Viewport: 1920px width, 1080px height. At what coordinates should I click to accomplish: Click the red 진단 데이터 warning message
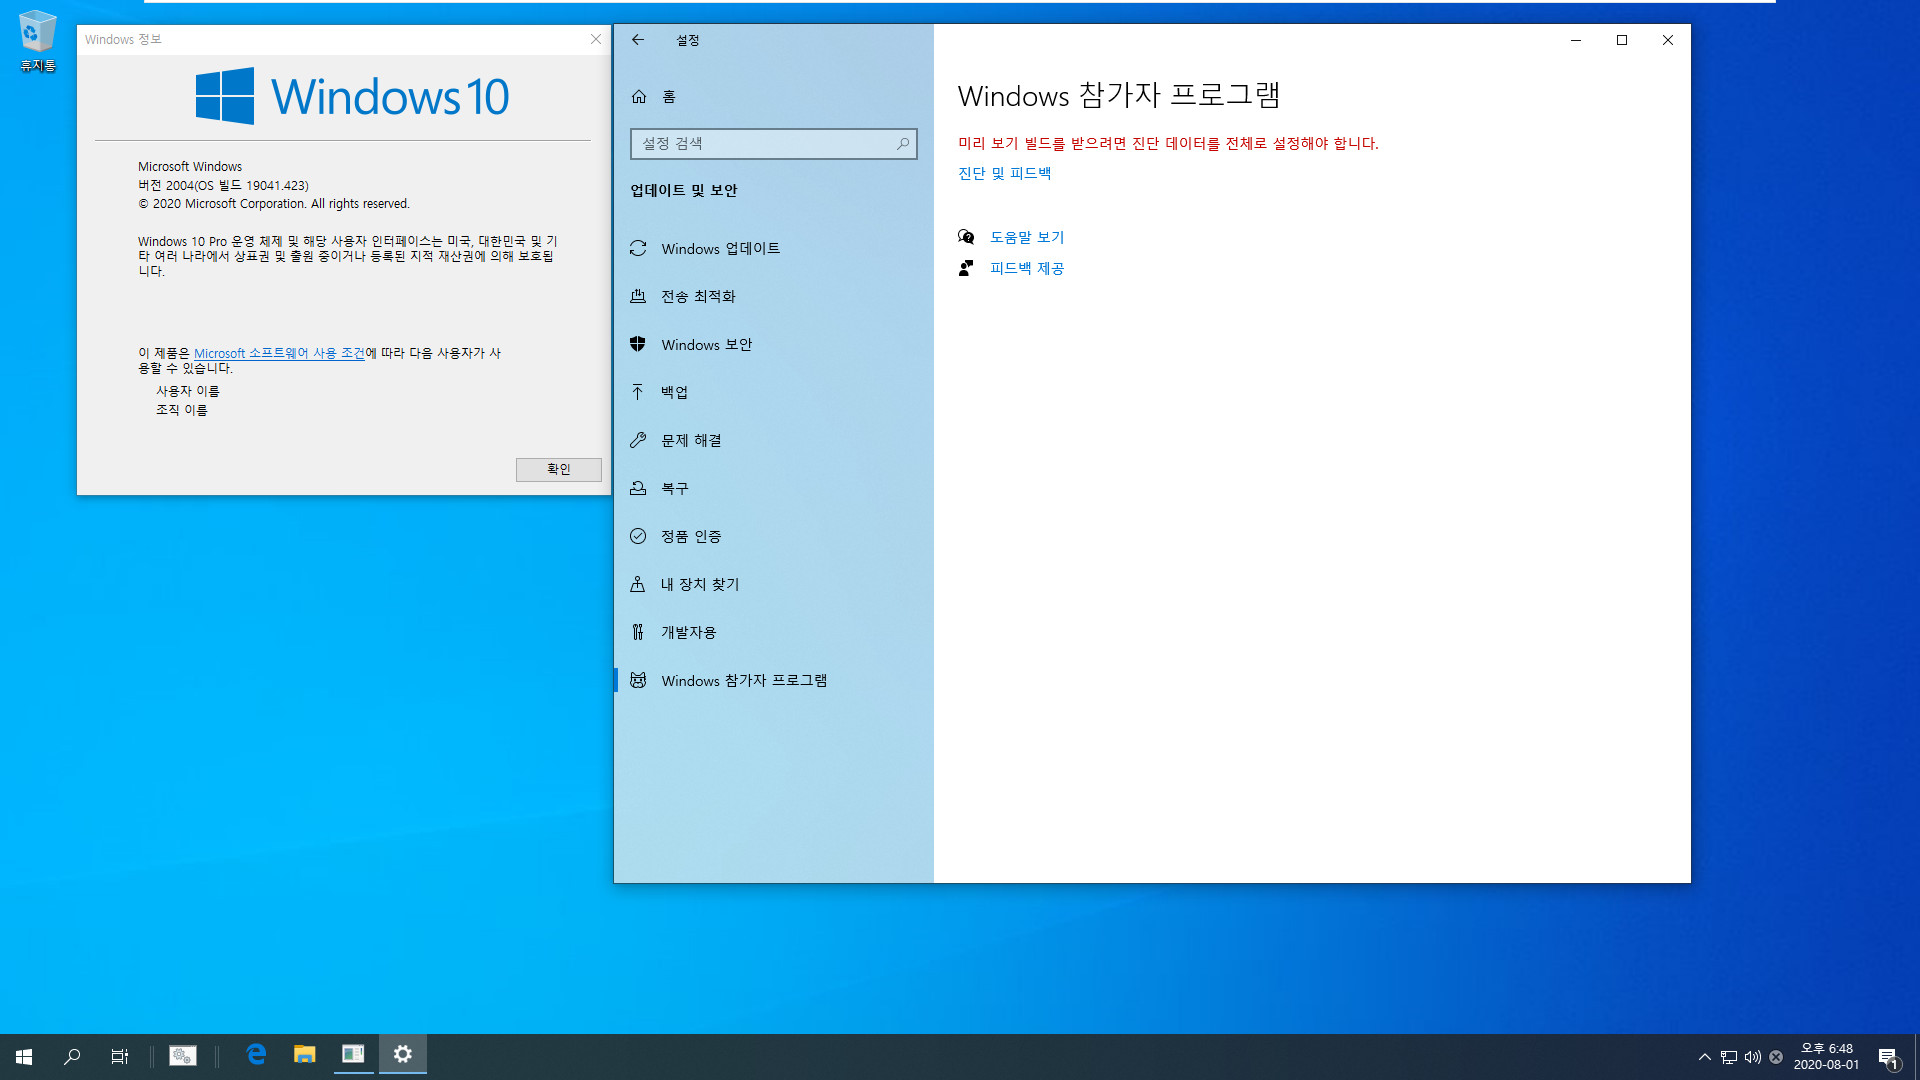pyautogui.click(x=1168, y=144)
